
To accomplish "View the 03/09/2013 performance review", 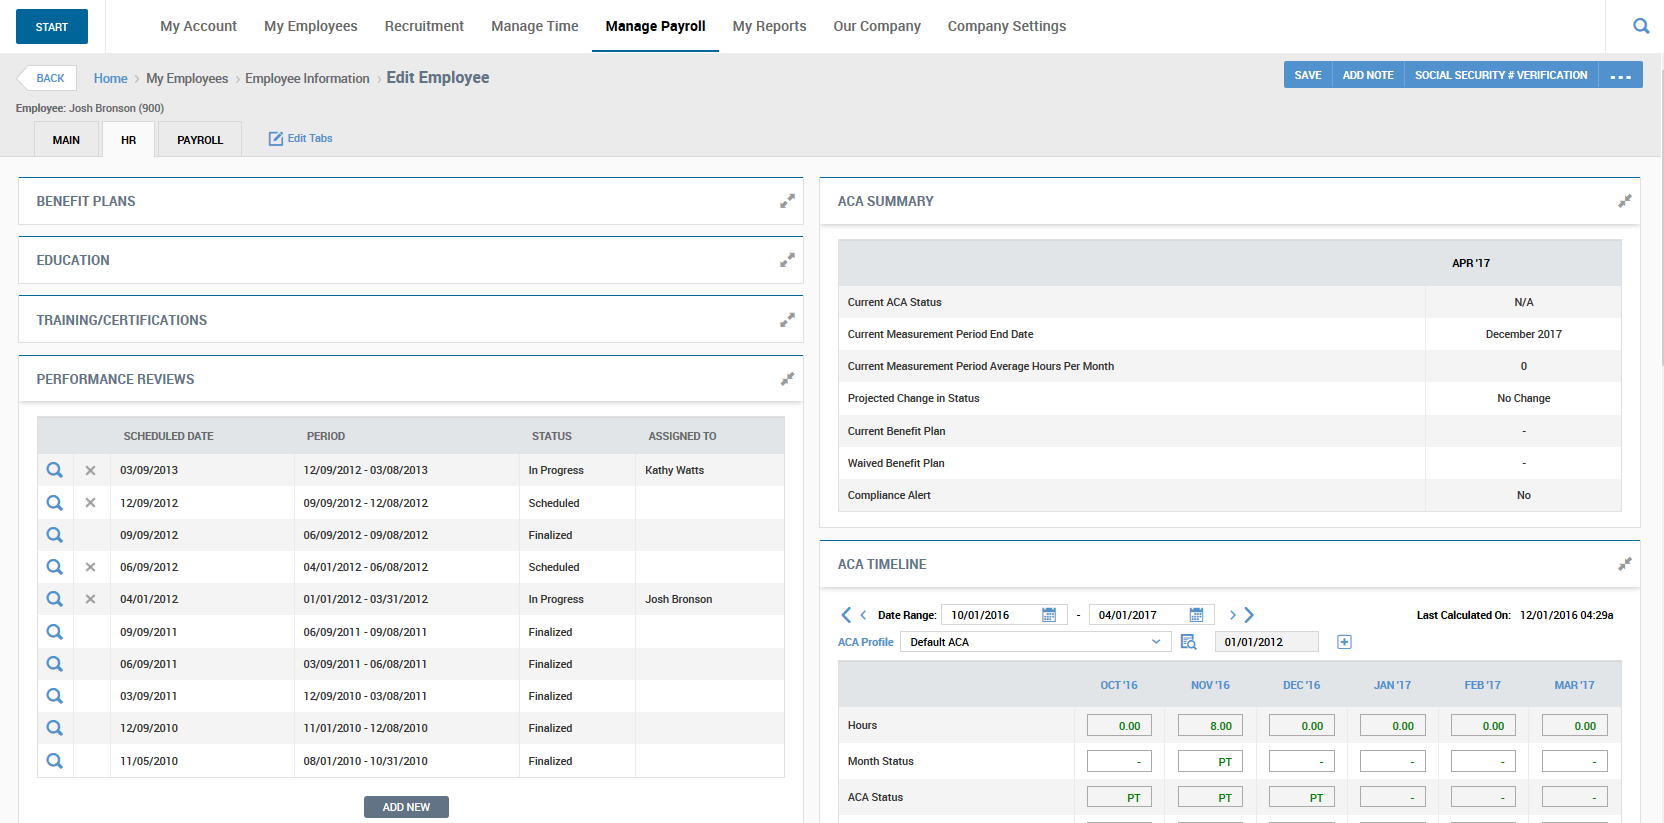I will pos(55,470).
